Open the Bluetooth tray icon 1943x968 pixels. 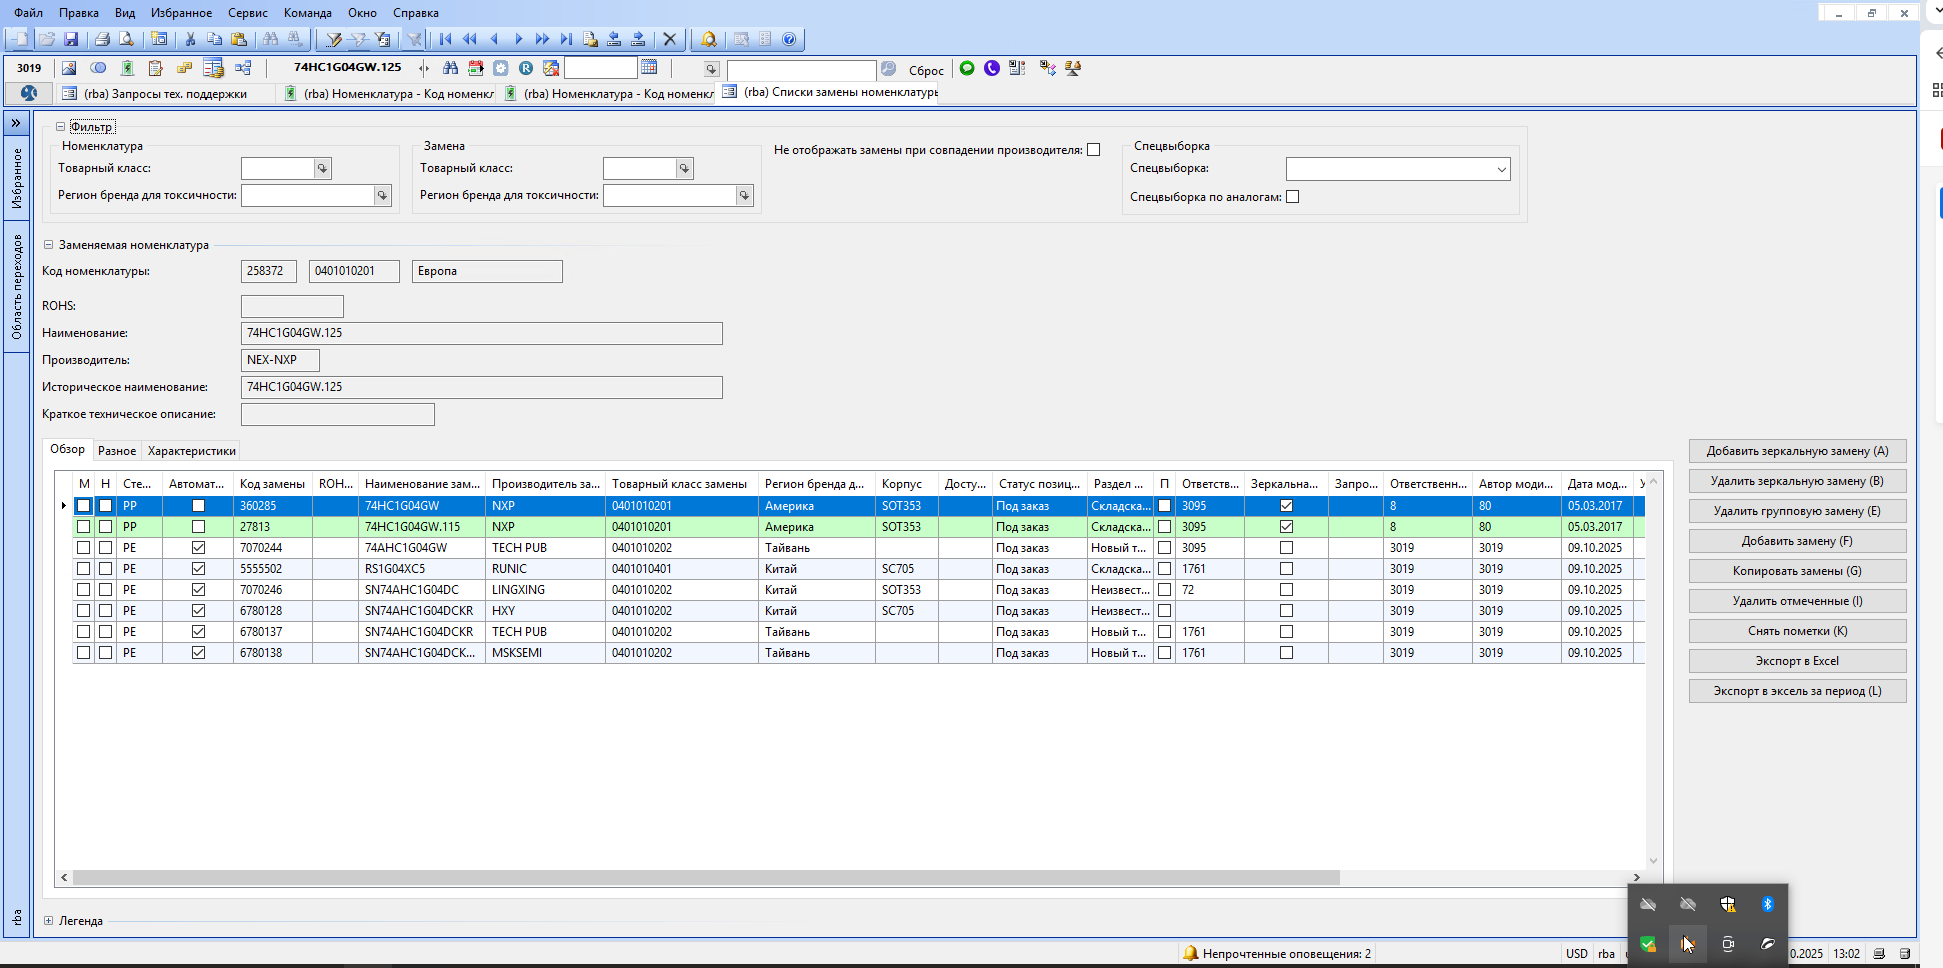coord(1767,904)
